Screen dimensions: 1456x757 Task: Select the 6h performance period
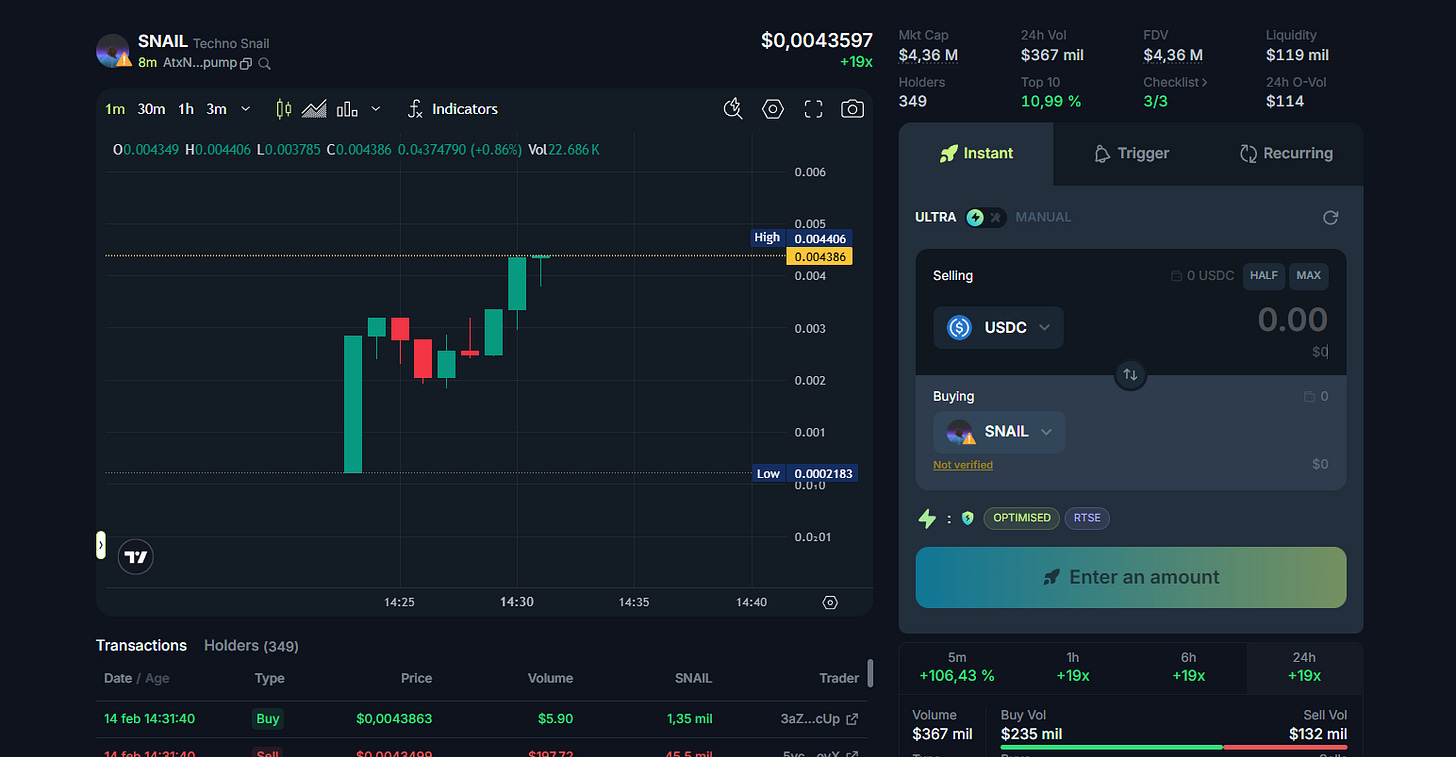tap(1188, 667)
